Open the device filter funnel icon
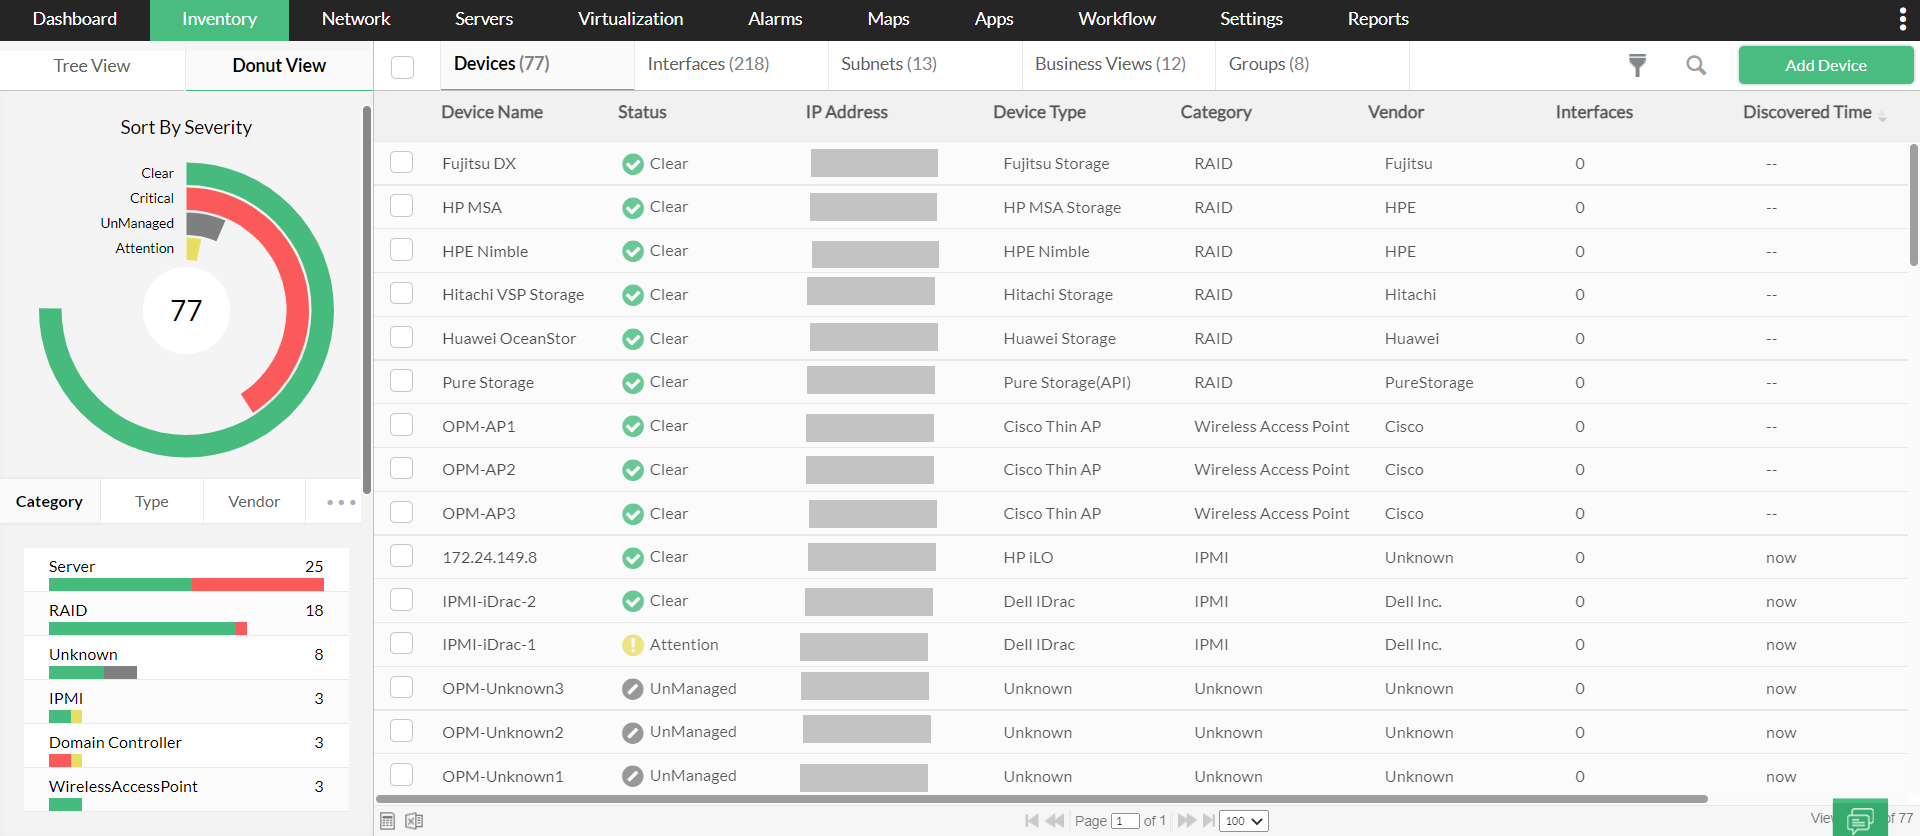The image size is (1920, 836). (1637, 66)
